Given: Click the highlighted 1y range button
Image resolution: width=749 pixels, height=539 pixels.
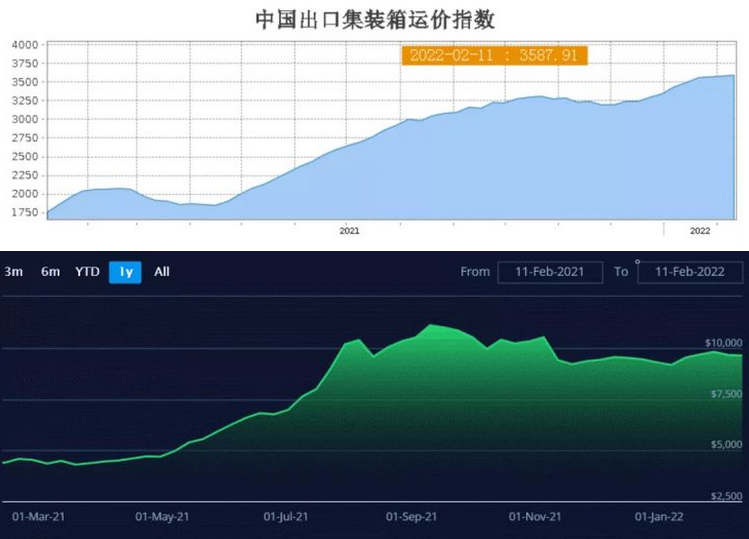Looking at the screenshot, I should click(x=125, y=271).
